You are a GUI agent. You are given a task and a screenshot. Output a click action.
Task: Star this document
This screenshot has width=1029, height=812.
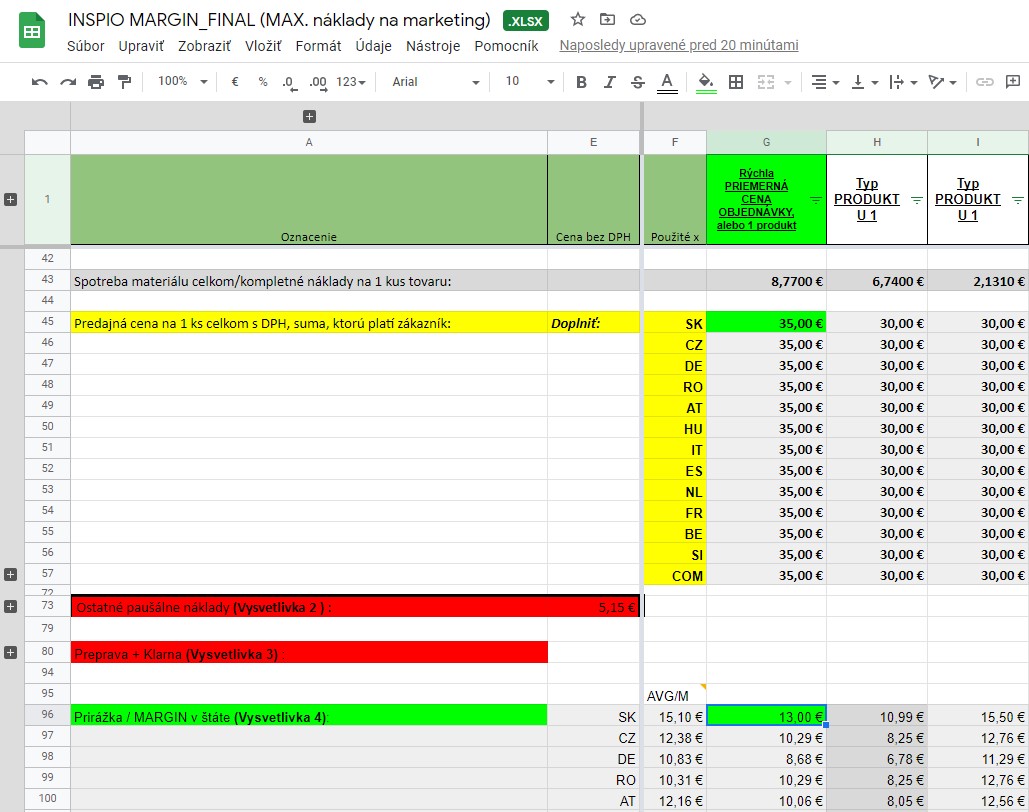coord(578,20)
